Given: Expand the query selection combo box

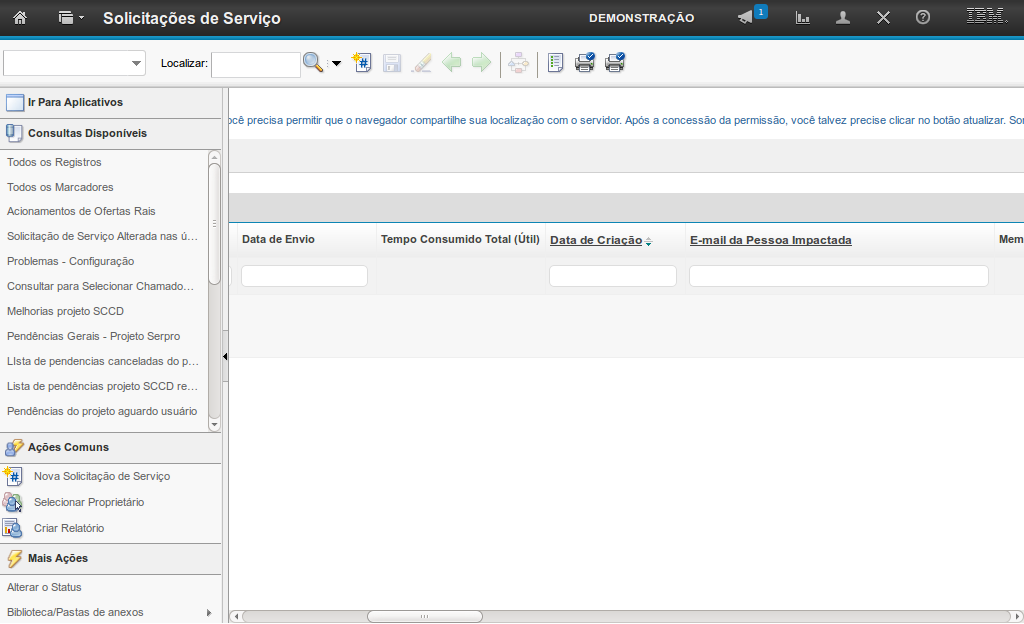Looking at the screenshot, I should (137, 64).
